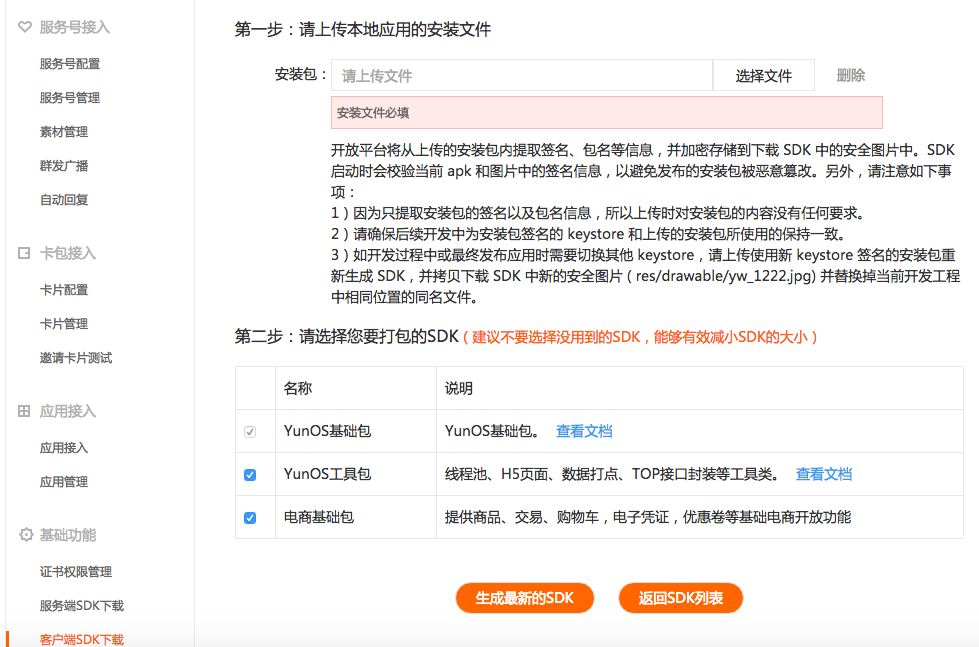979x647 pixels.
Task: Click the YunOS工具包 name cell
Action: click(356, 474)
